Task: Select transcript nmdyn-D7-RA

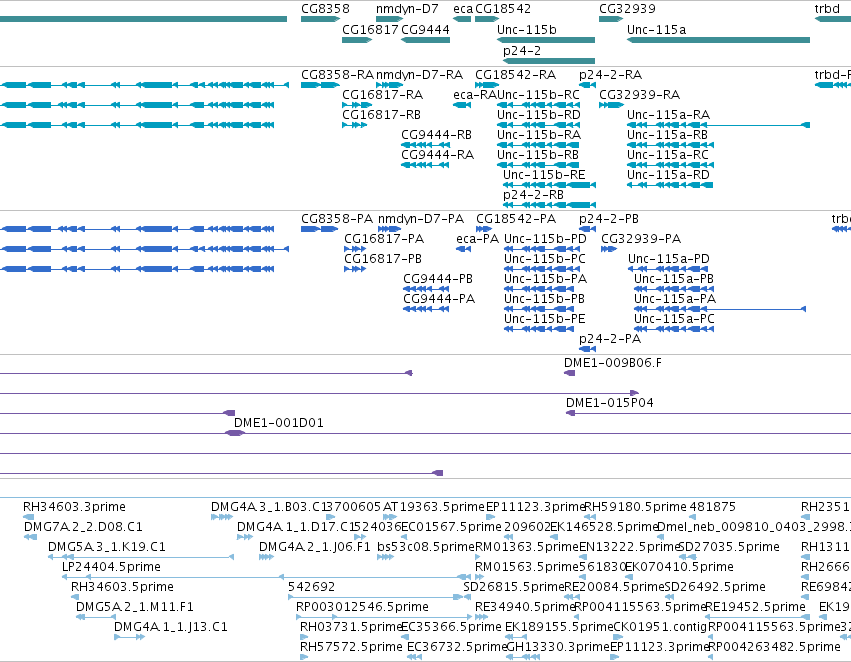Action: (x=420, y=74)
